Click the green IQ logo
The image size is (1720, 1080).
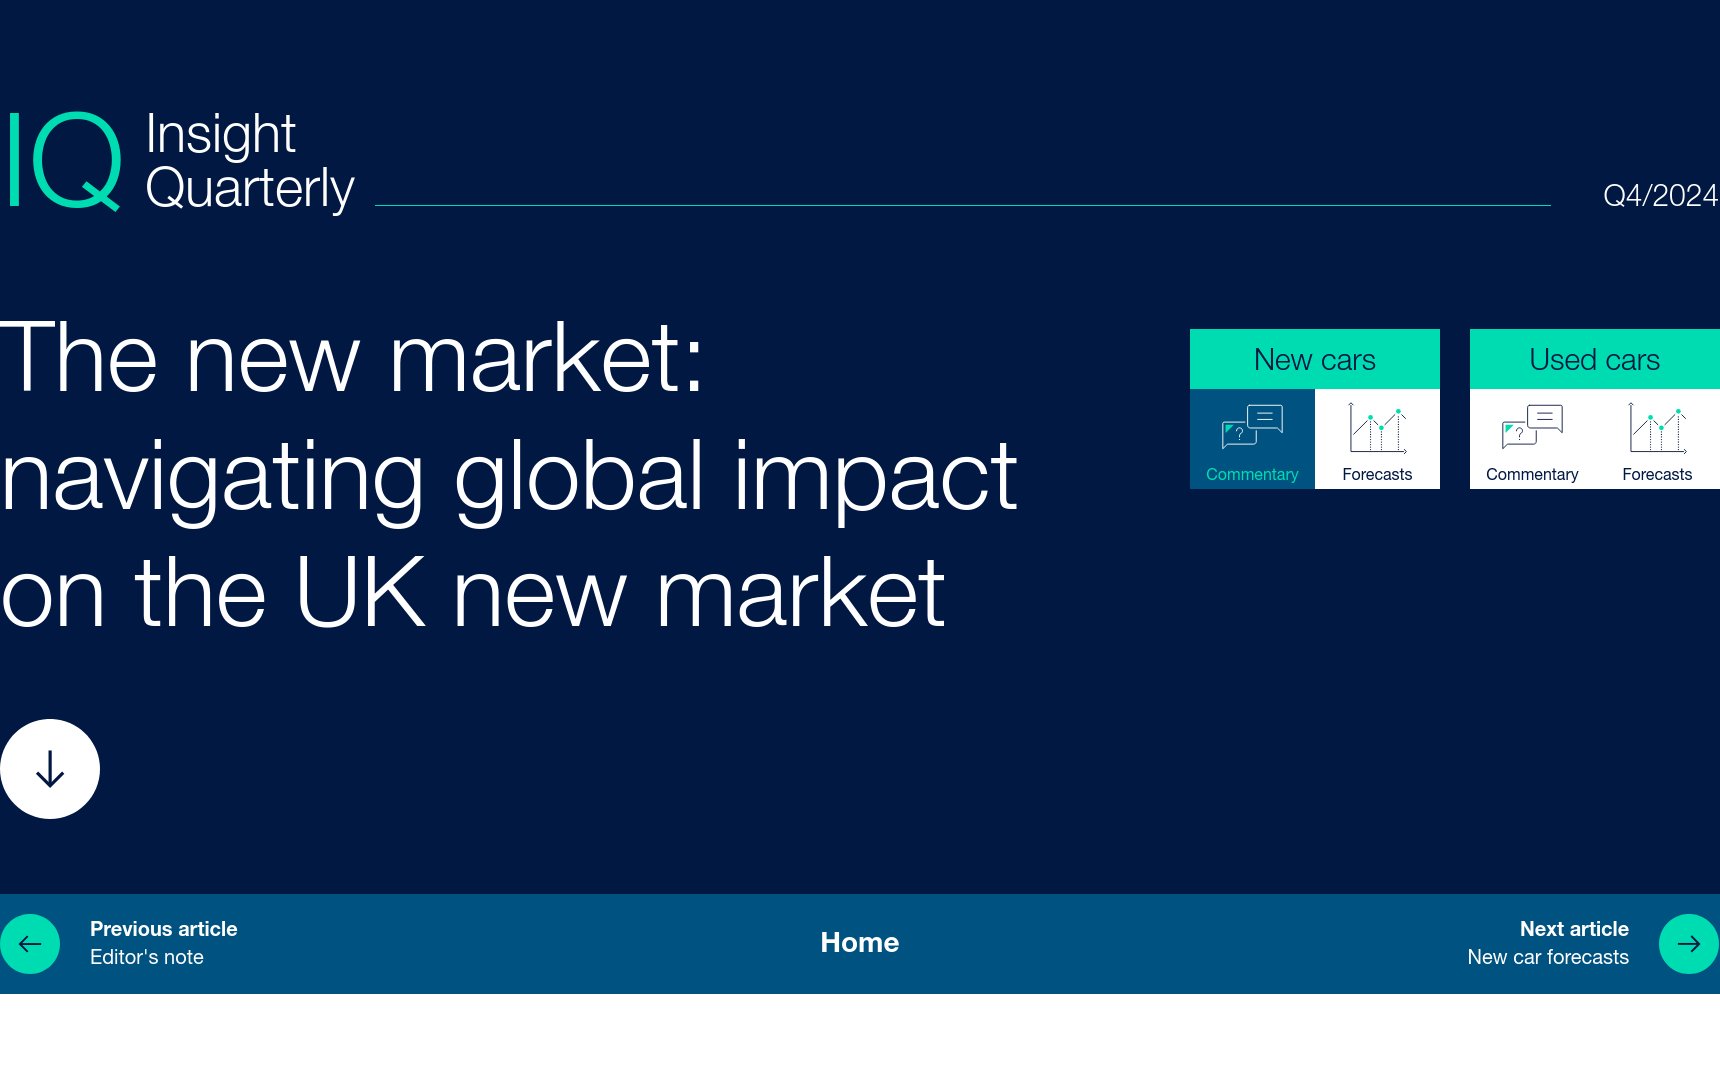click(66, 160)
